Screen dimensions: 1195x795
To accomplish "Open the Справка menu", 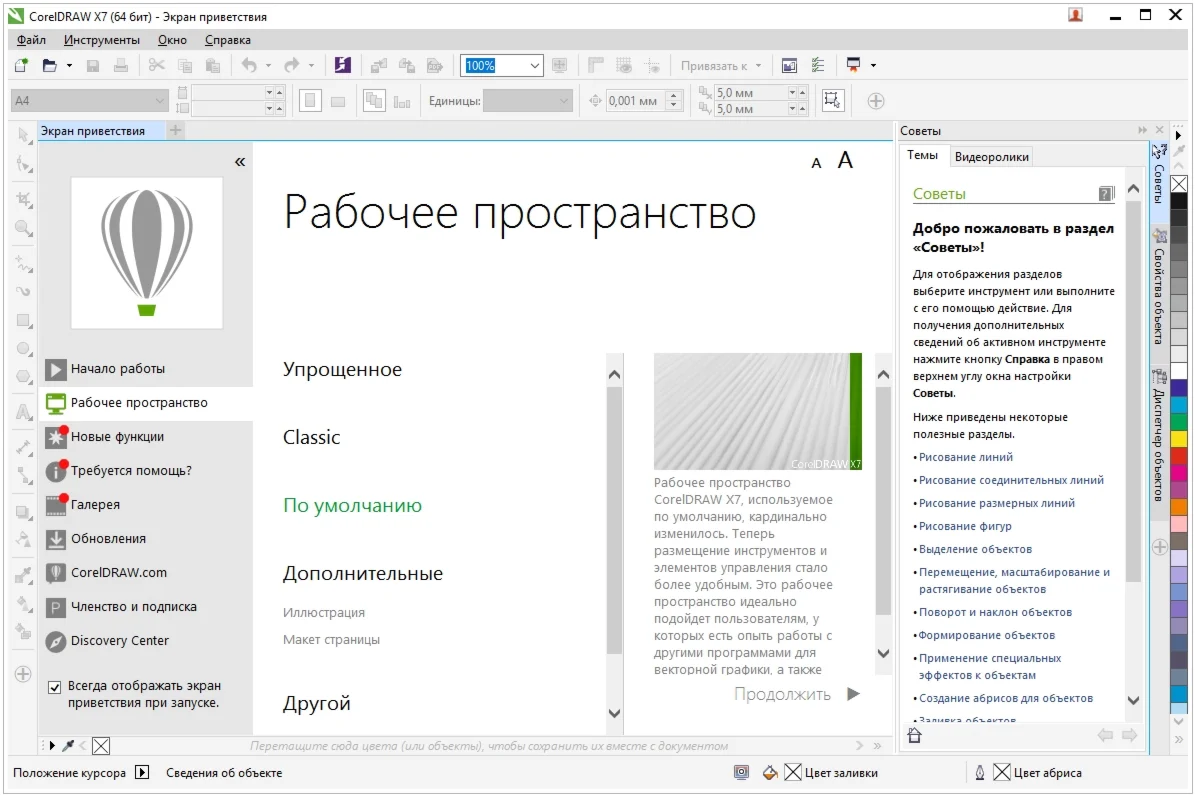I will pos(228,40).
